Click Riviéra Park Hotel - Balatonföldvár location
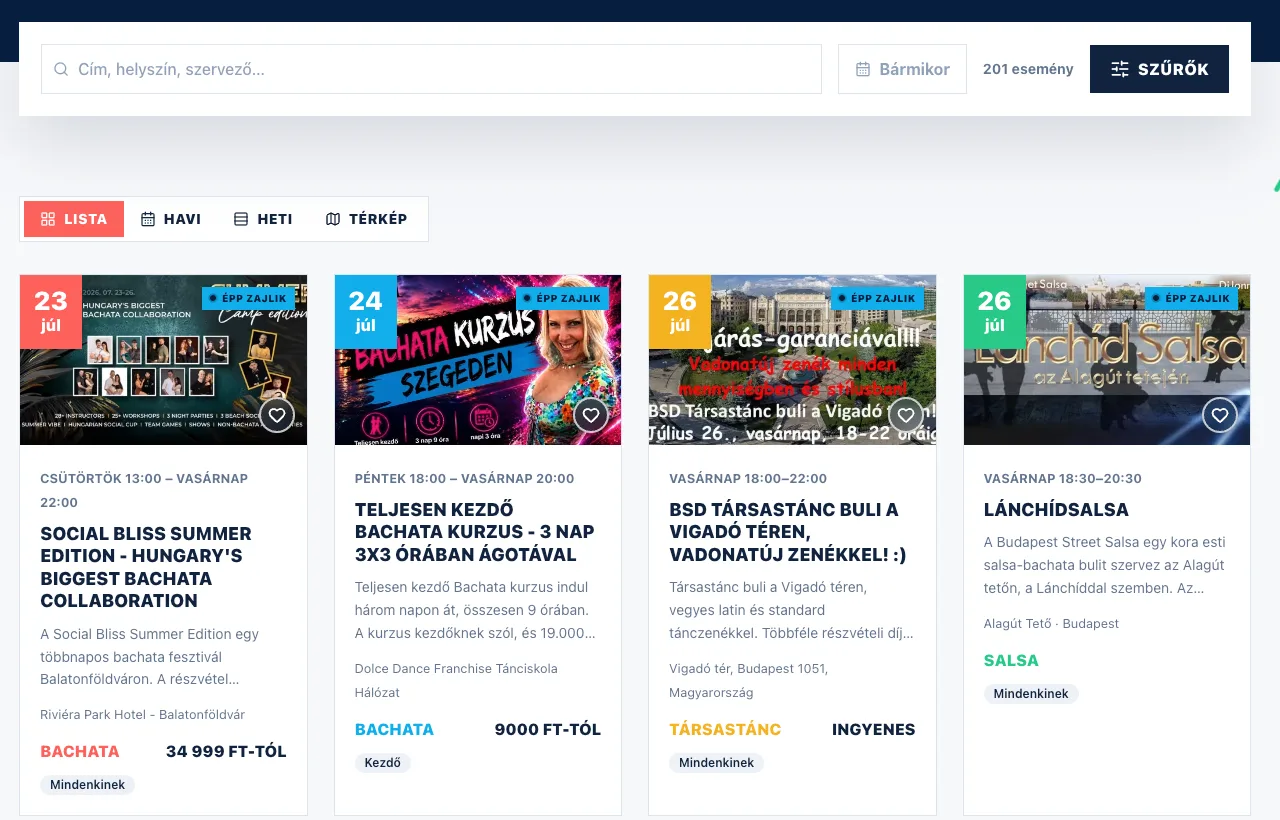 click(x=143, y=715)
